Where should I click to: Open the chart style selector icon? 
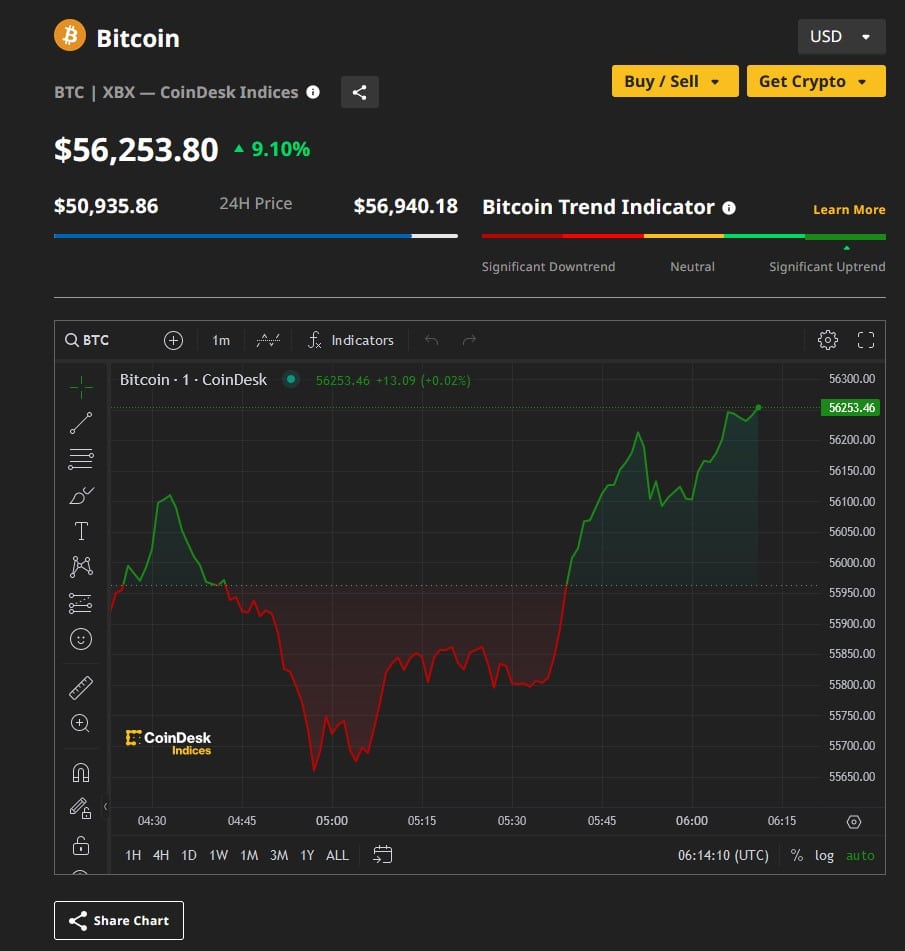click(268, 340)
